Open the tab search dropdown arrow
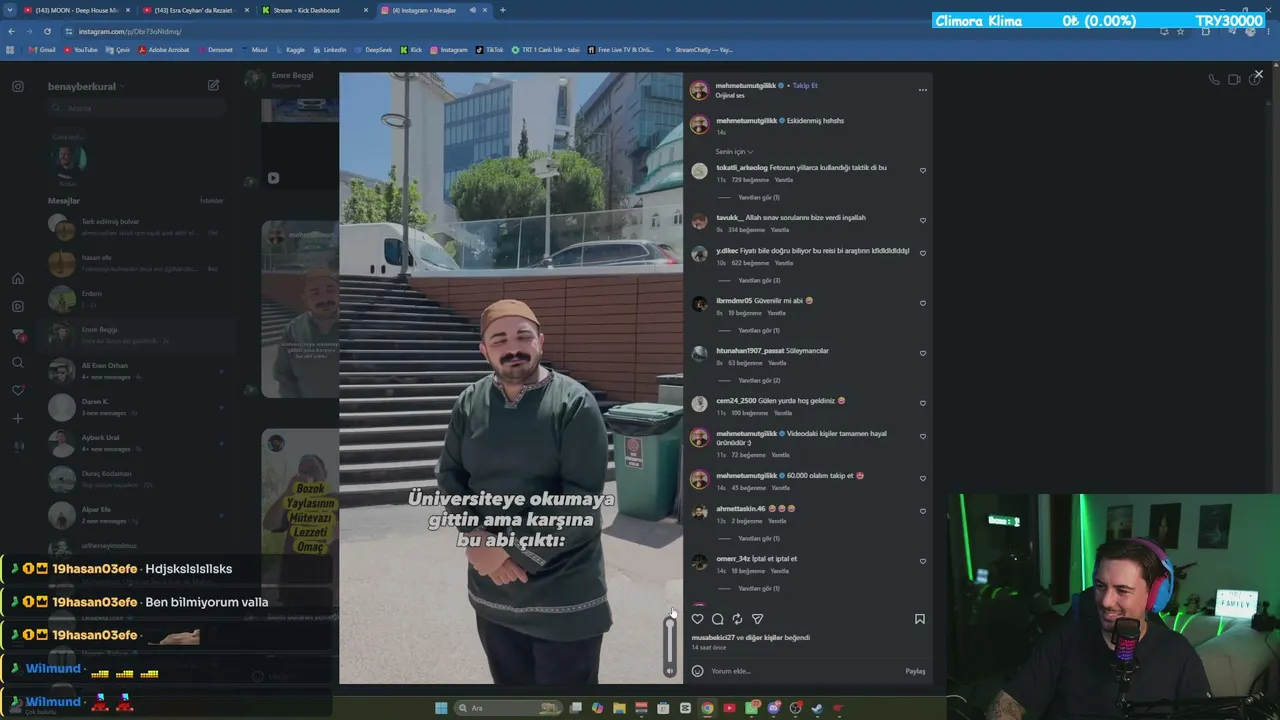The width and height of the screenshot is (1280, 720). (x=9, y=10)
